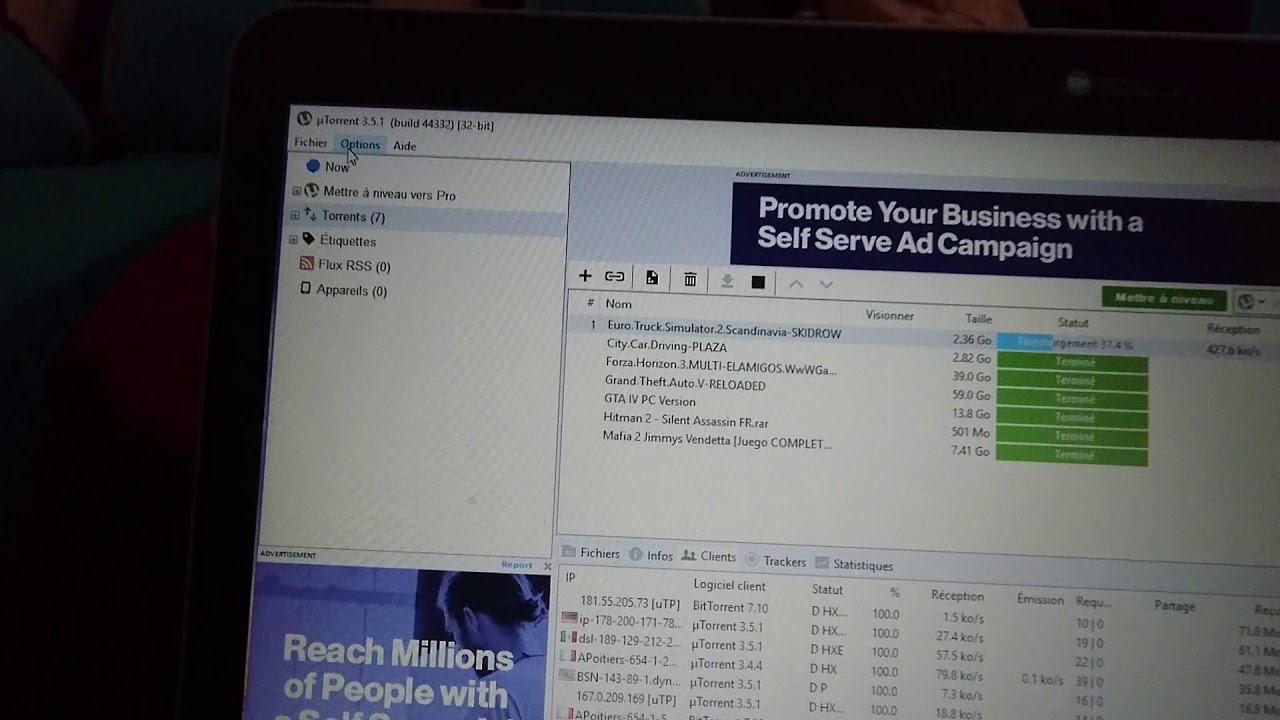
Task: Select the Forza.Horizon.3.MULTI-ELAMIGOS torrent
Action: tap(720, 368)
